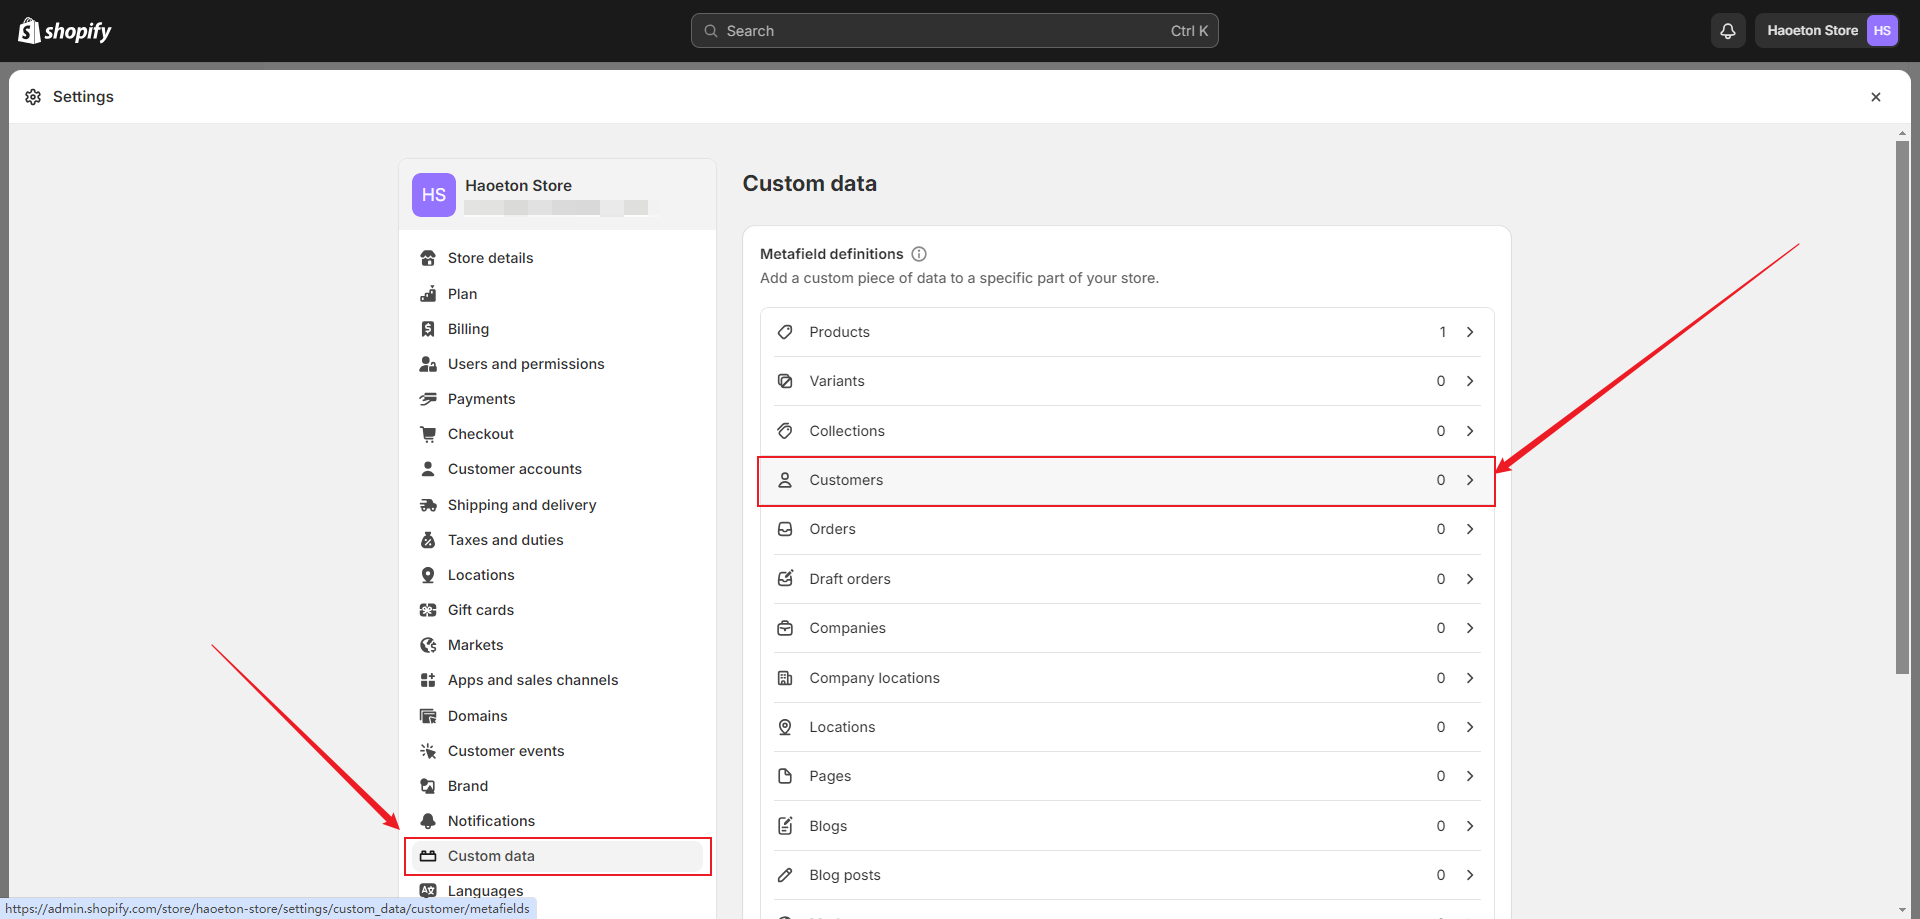Screen dimensions: 1920x919
Task: Click the Users and permissions icon
Action: (428, 364)
